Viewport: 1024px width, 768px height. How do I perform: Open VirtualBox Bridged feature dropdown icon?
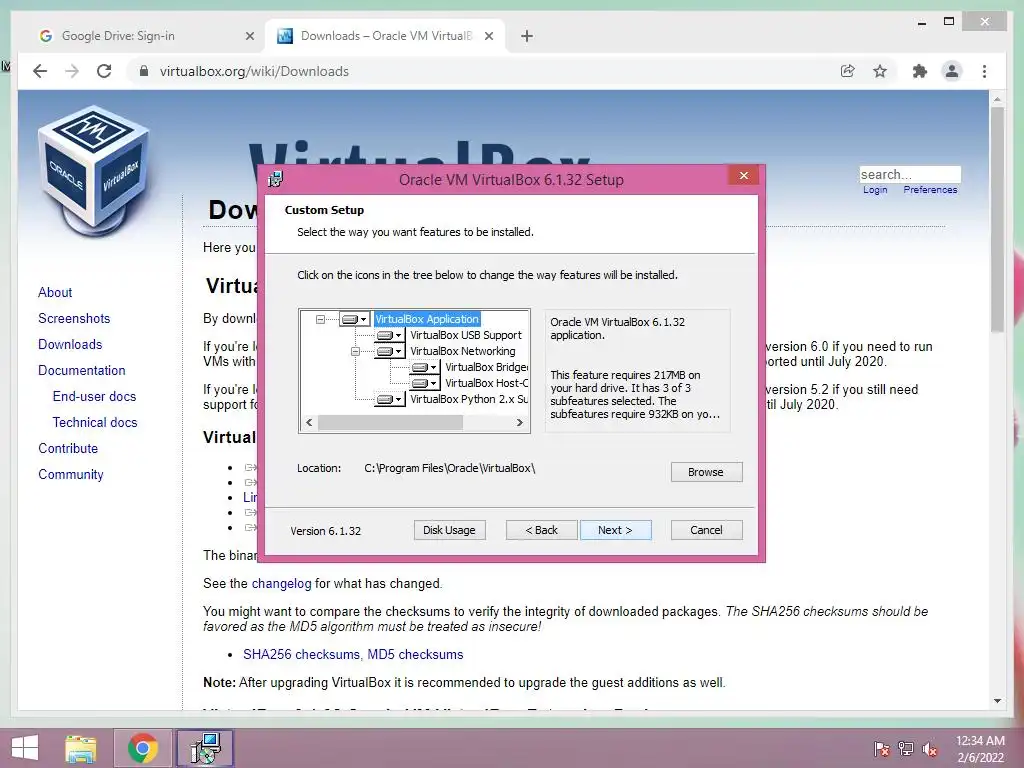(424, 368)
